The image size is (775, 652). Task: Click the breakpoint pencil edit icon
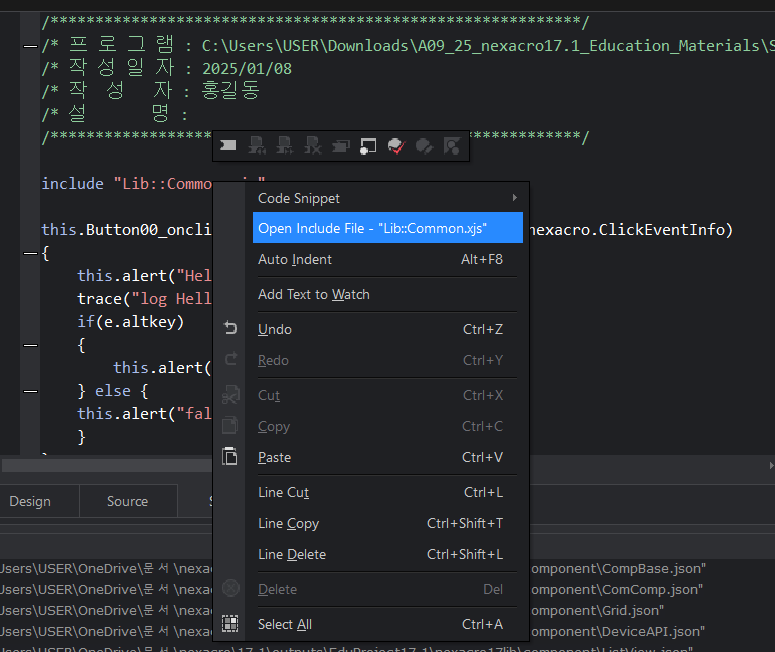tap(424, 146)
